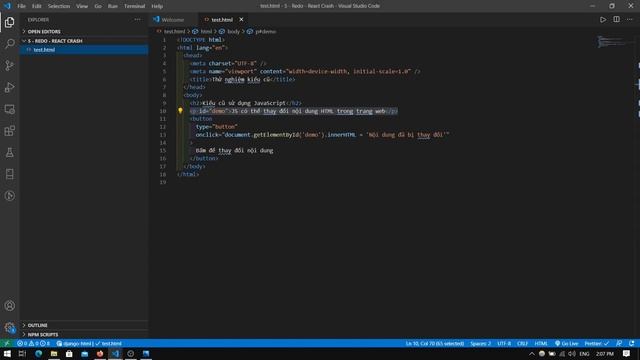Click the CRLF end-of-line setting
The height and width of the screenshot is (360, 640).
(522, 343)
